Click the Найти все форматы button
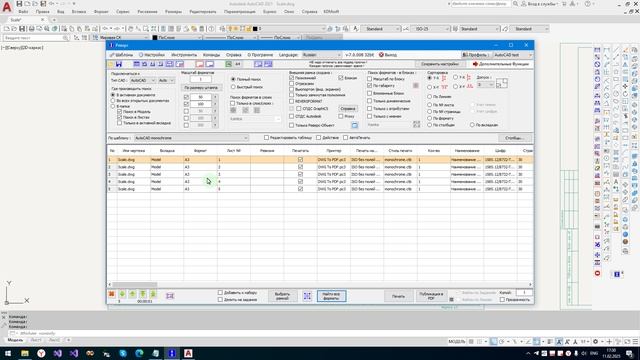 [x=331, y=296]
